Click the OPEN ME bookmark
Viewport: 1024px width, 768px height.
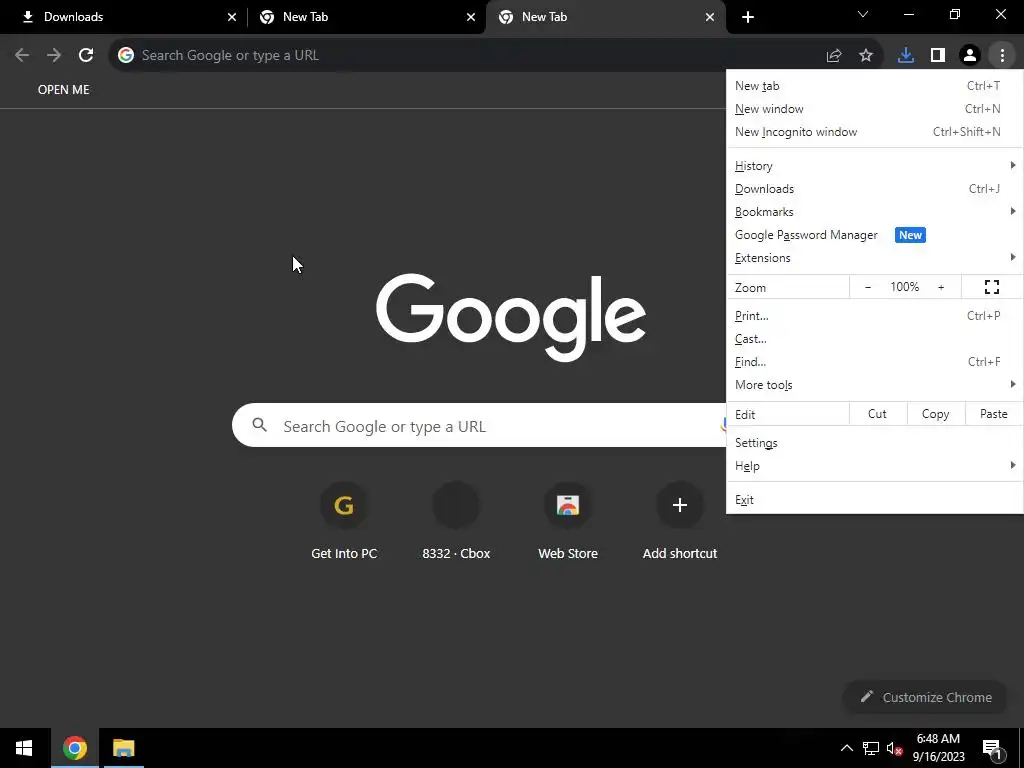[63, 90]
